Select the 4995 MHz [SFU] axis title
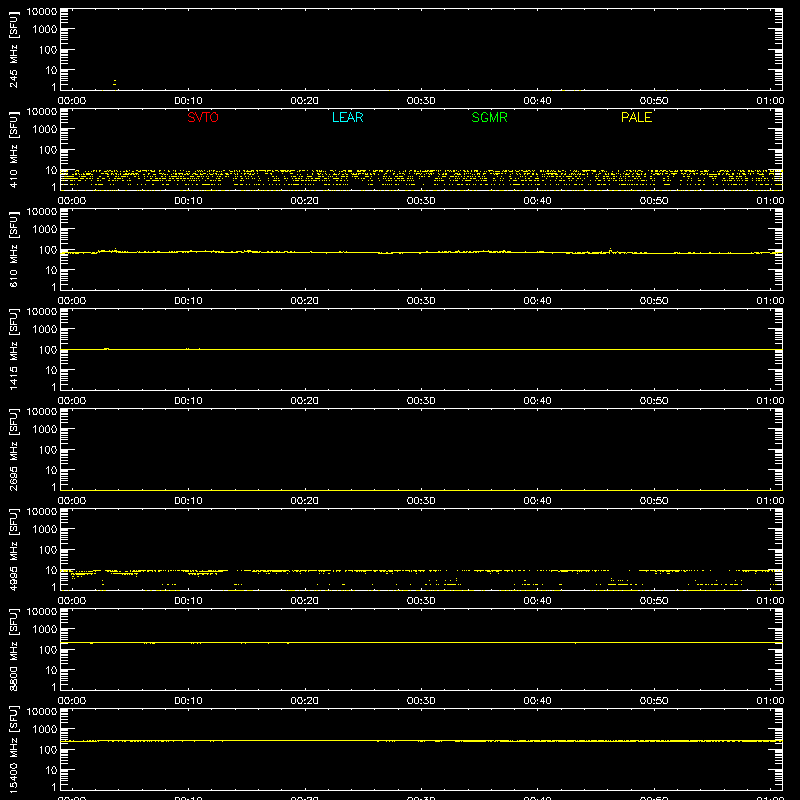Viewport: 800px width, 800px height. point(13,549)
